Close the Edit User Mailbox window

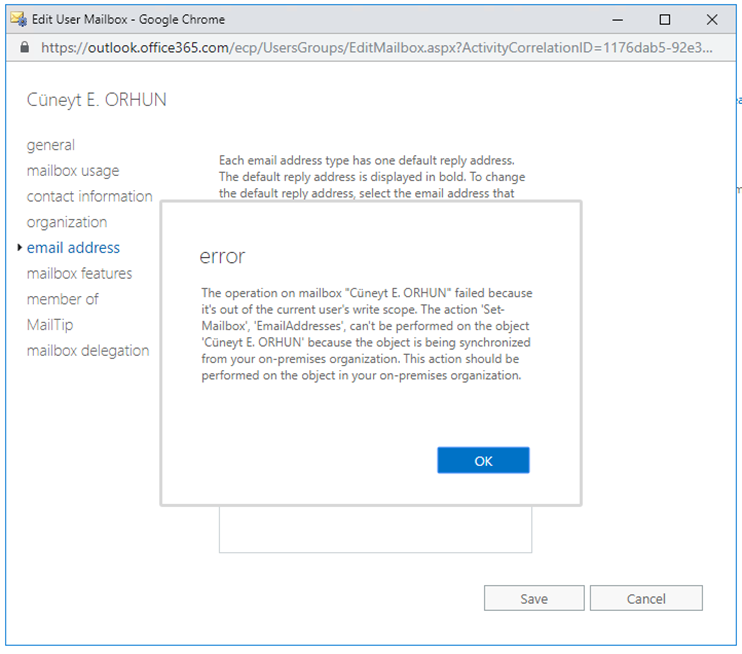coord(712,19)
